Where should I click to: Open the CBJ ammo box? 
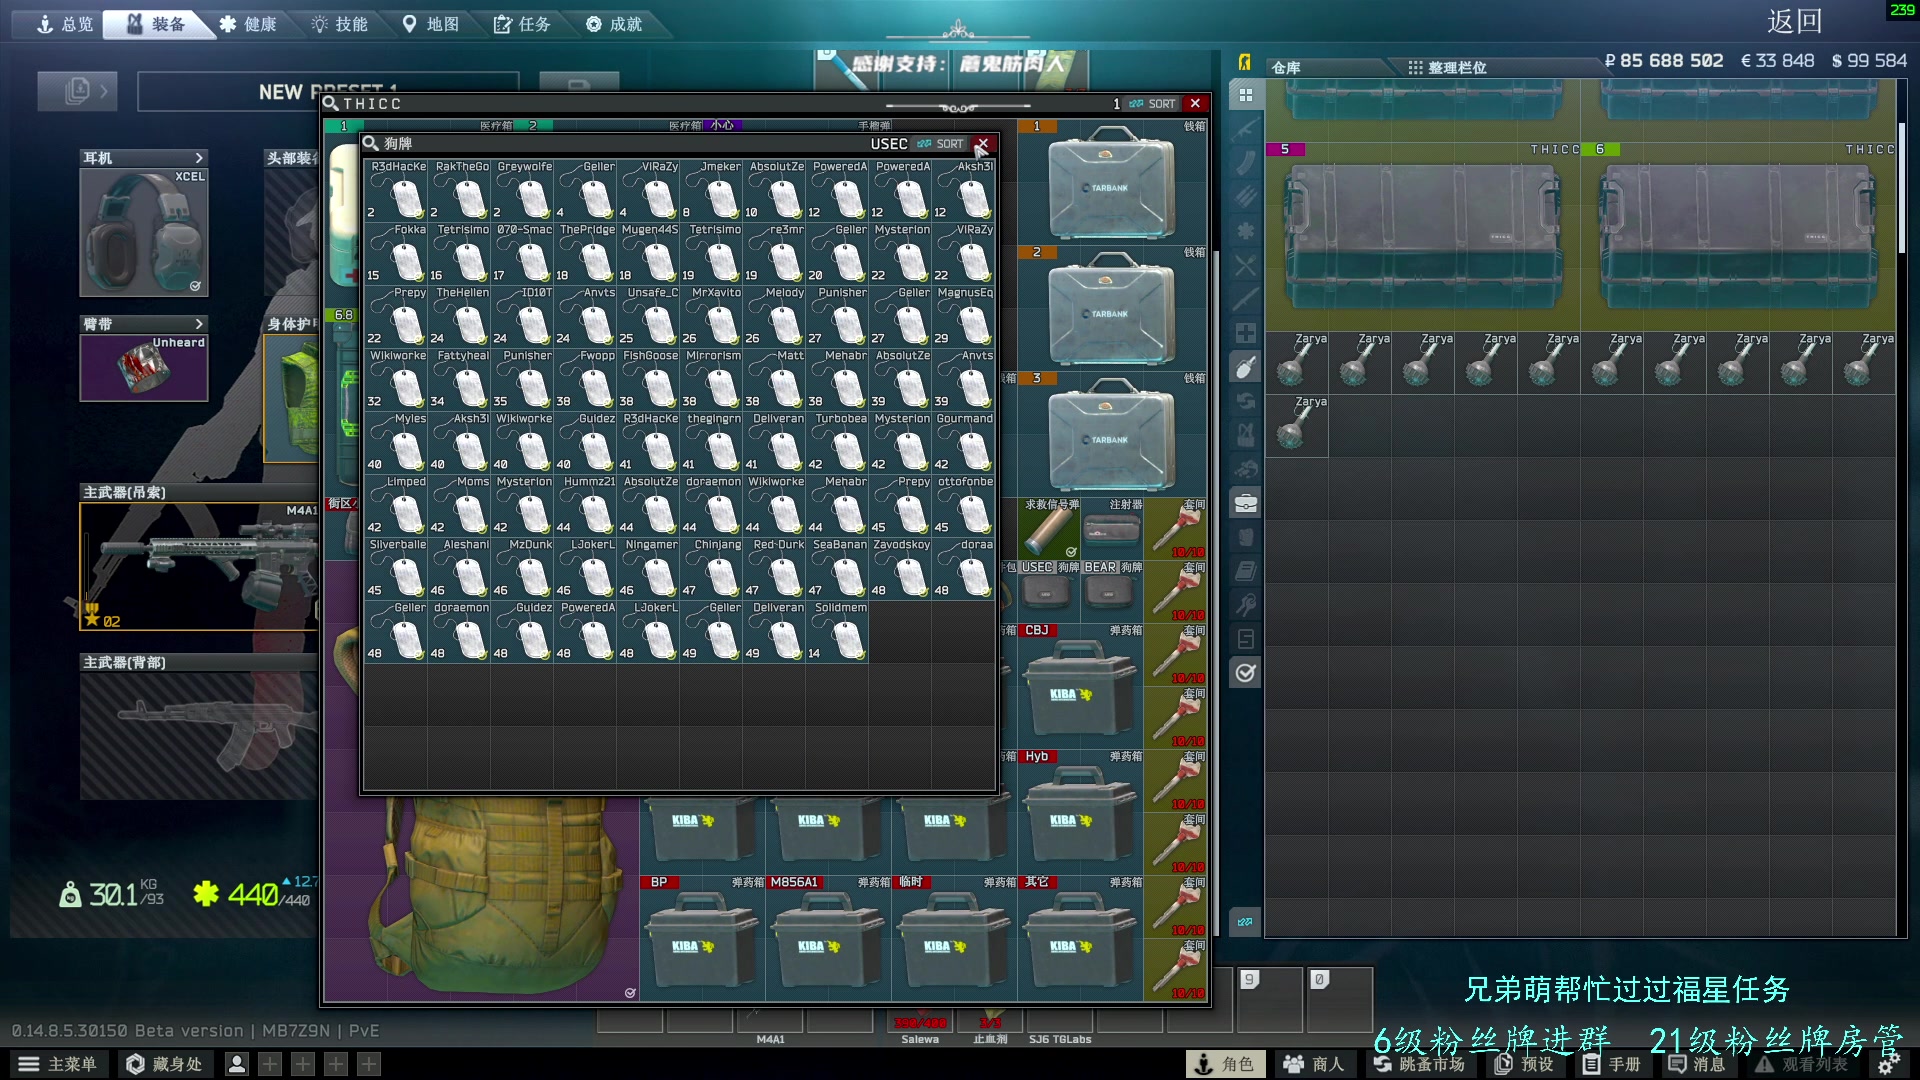pyautogui.click(x=1080, y=687)
